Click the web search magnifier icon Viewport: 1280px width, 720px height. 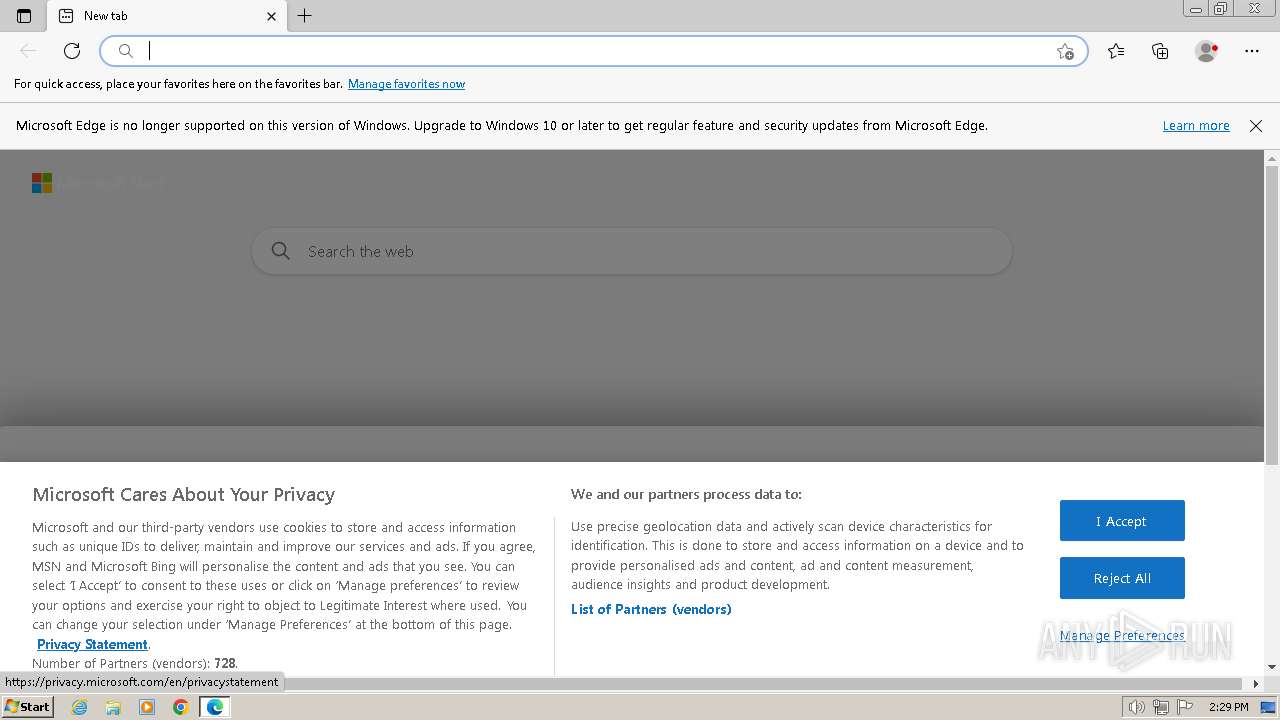(281, 251)
